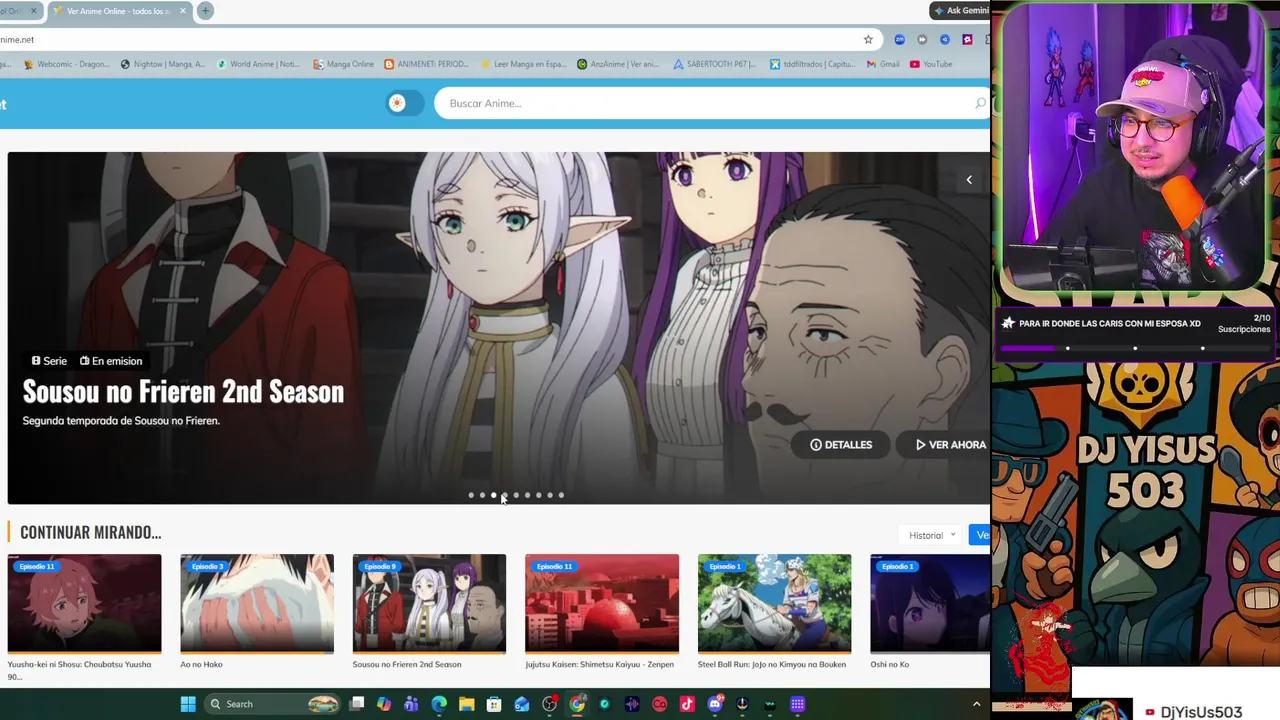Open Ao no Hako episode thumbnail
This screenshot has width=1280, height=720.
(x=257, y=603)
